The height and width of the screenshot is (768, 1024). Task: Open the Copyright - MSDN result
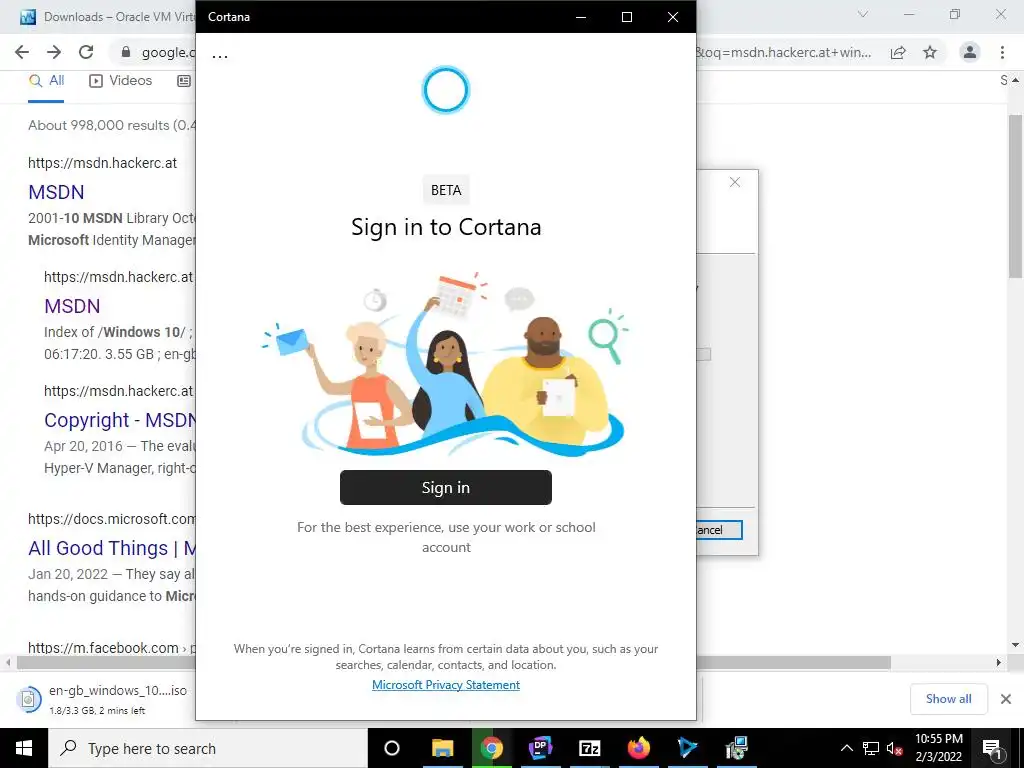point(120,420)
